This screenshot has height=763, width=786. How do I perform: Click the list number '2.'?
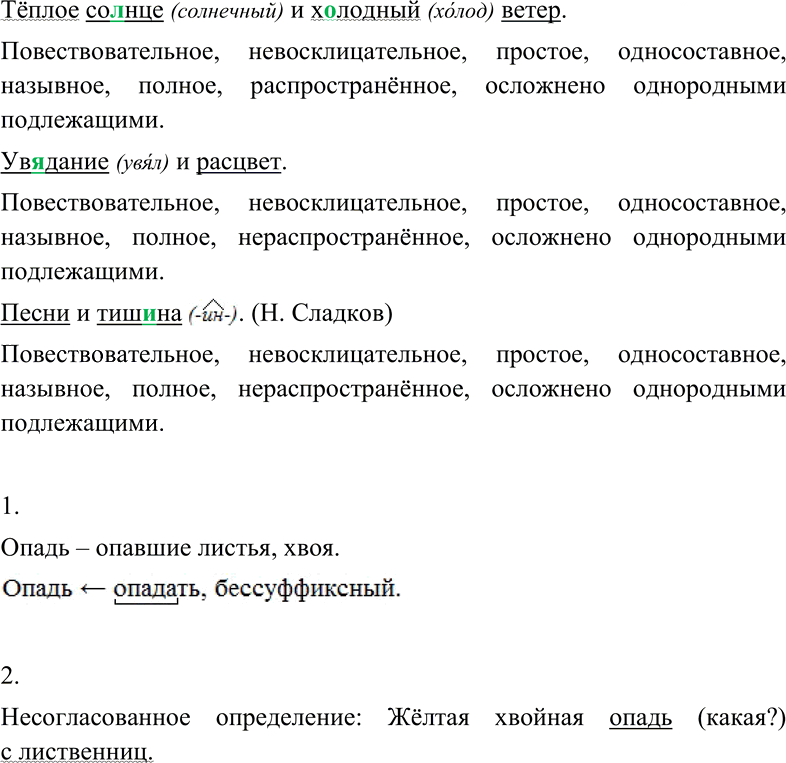pyautogui.click(x=10, y=677)
